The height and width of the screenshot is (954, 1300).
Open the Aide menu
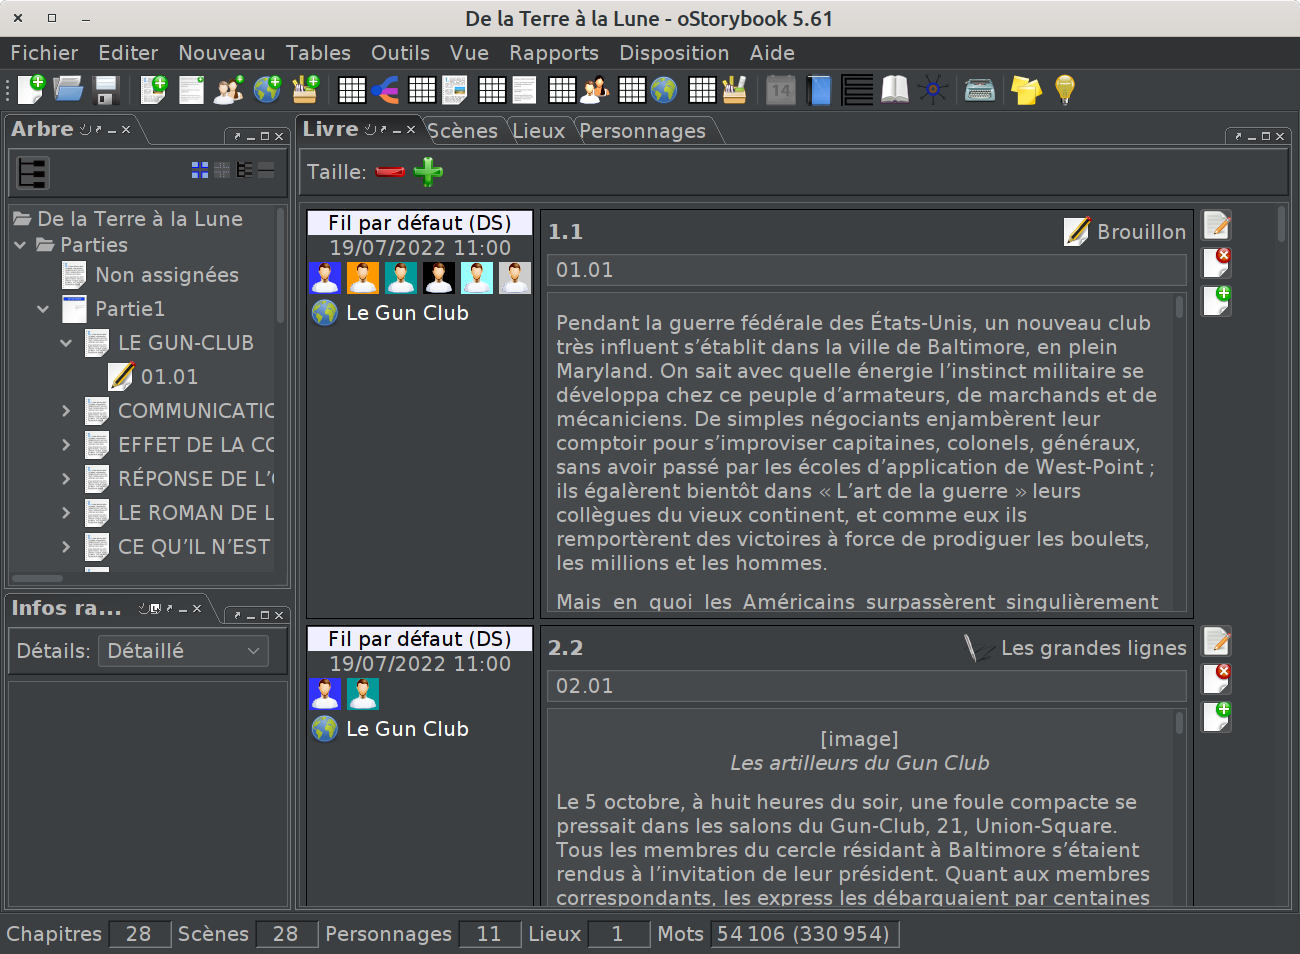772,53
